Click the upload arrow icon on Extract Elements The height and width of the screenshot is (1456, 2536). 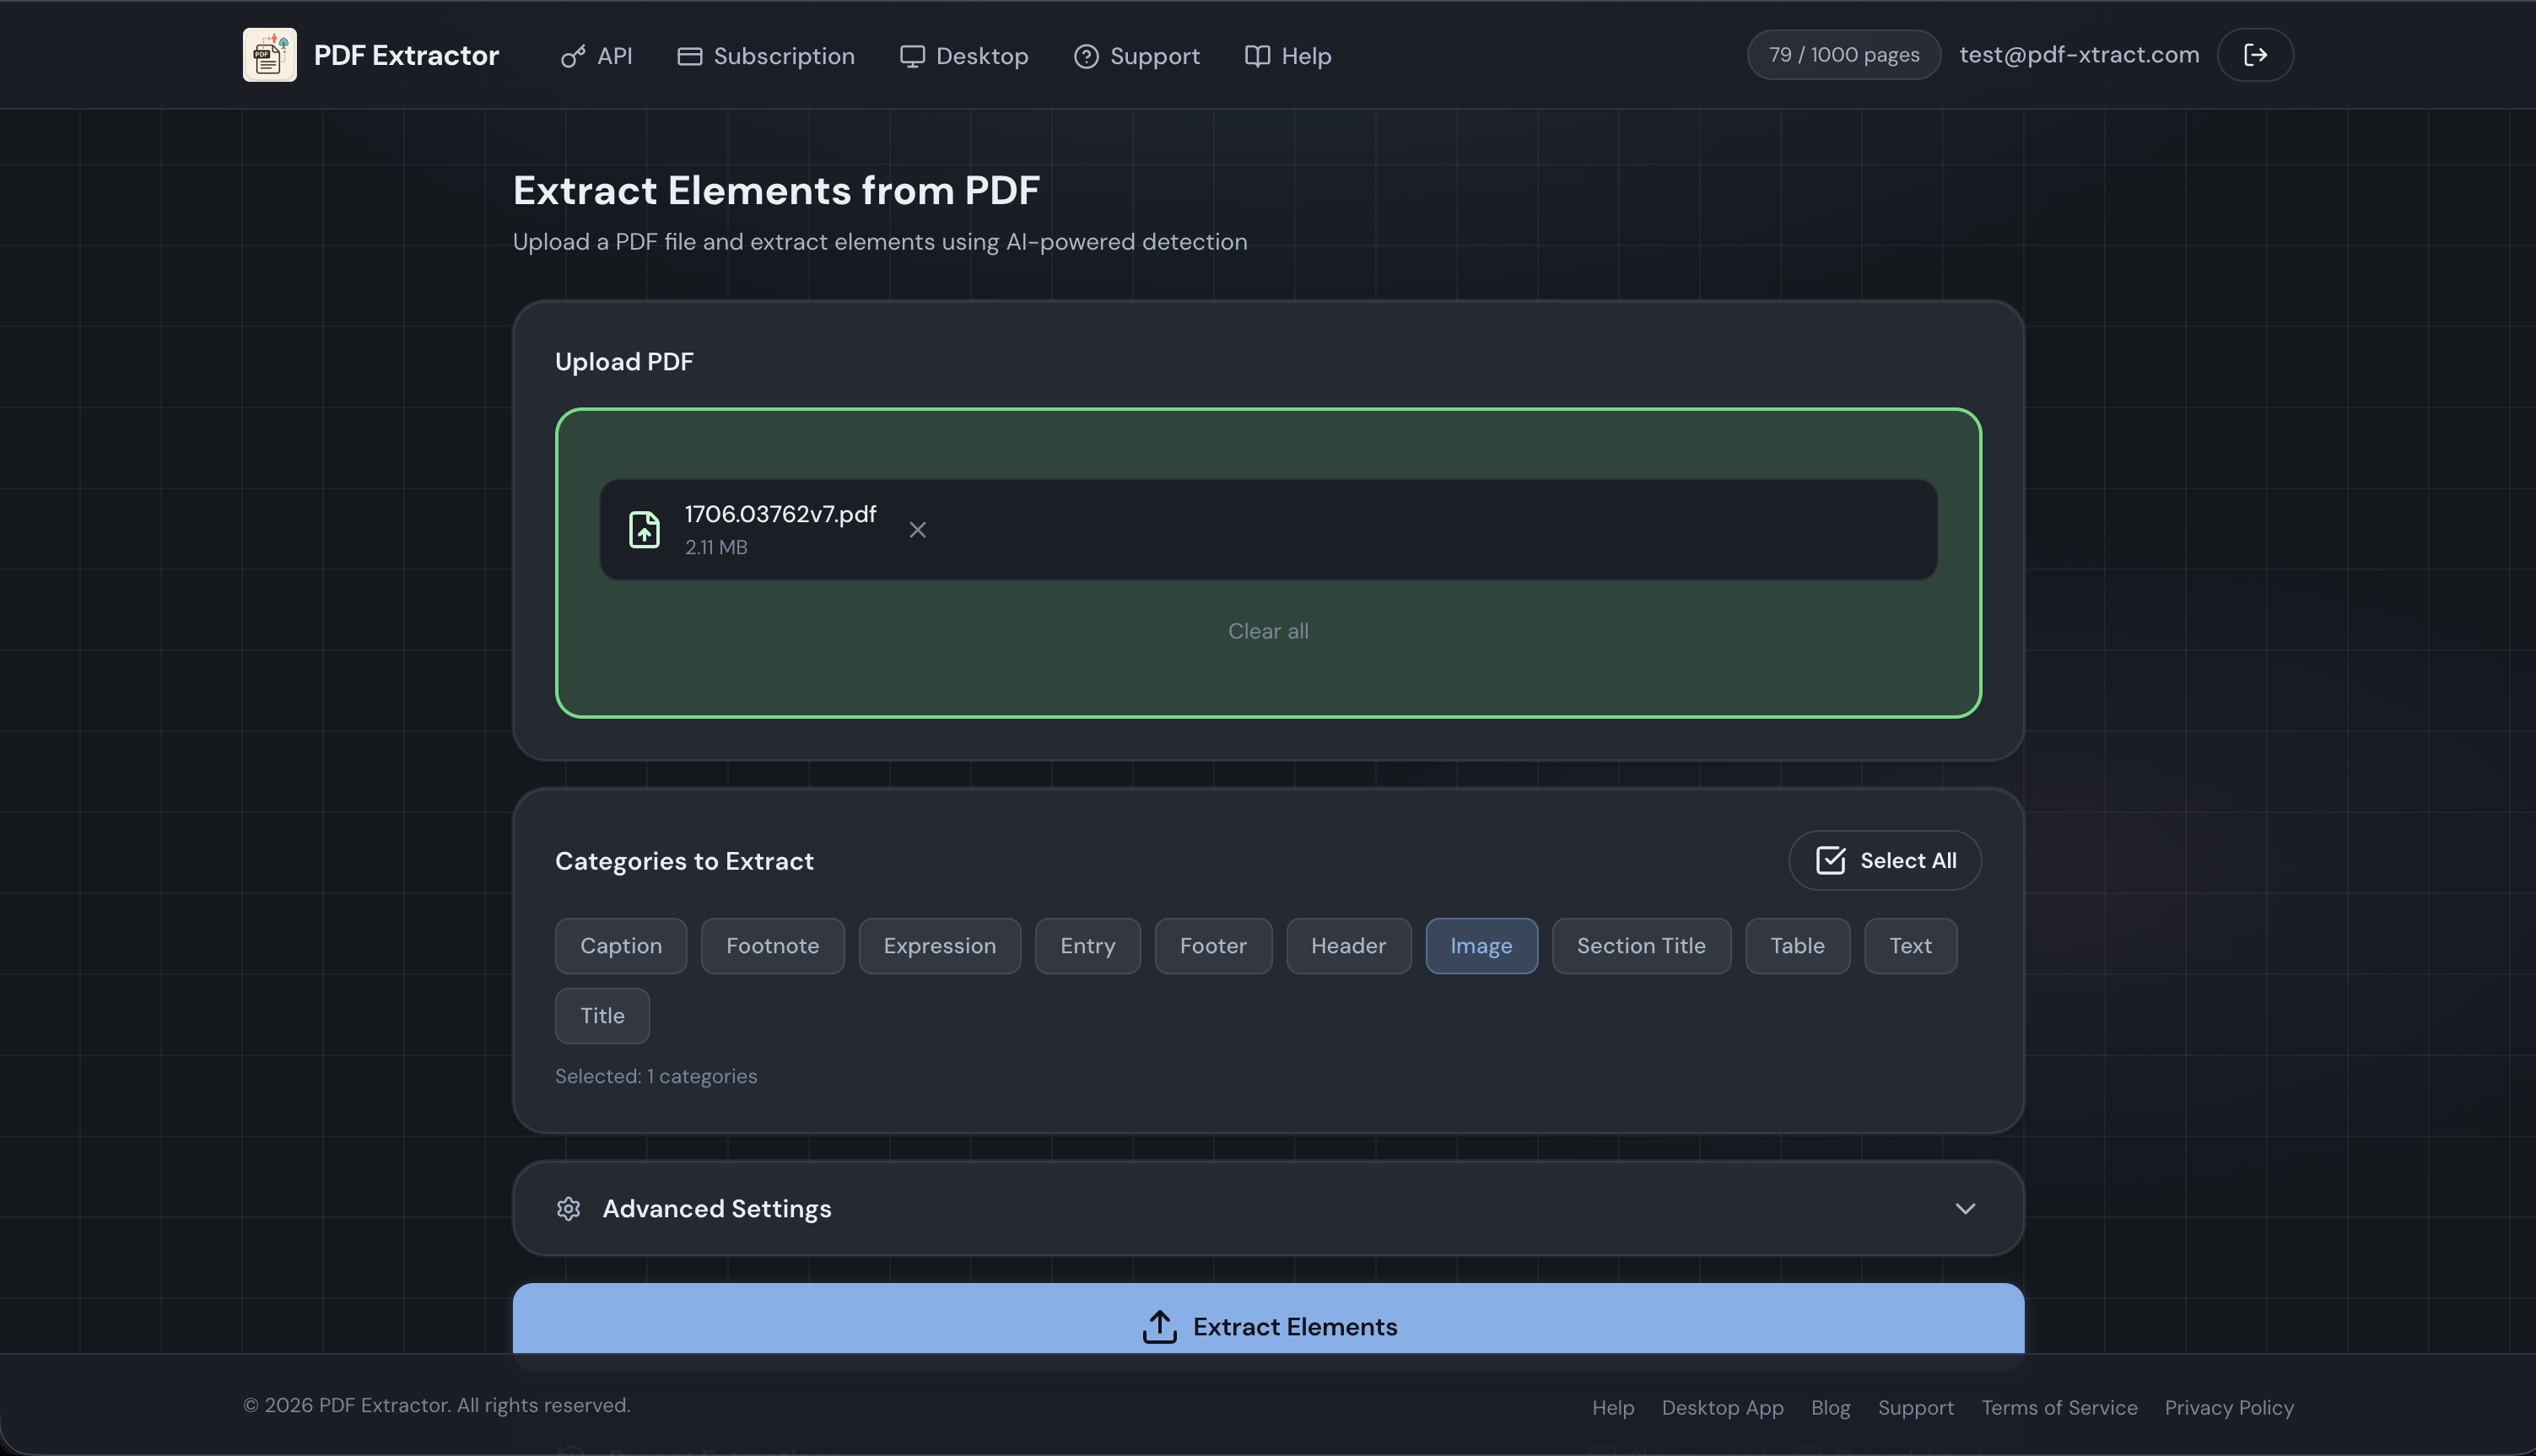pyautogui.click(x=1159, y=1326)
